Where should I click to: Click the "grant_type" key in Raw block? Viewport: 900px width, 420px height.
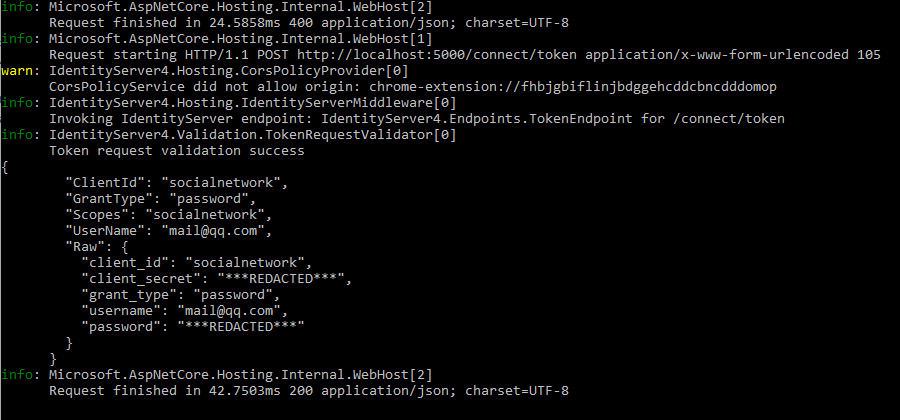[x=129, y=295]
